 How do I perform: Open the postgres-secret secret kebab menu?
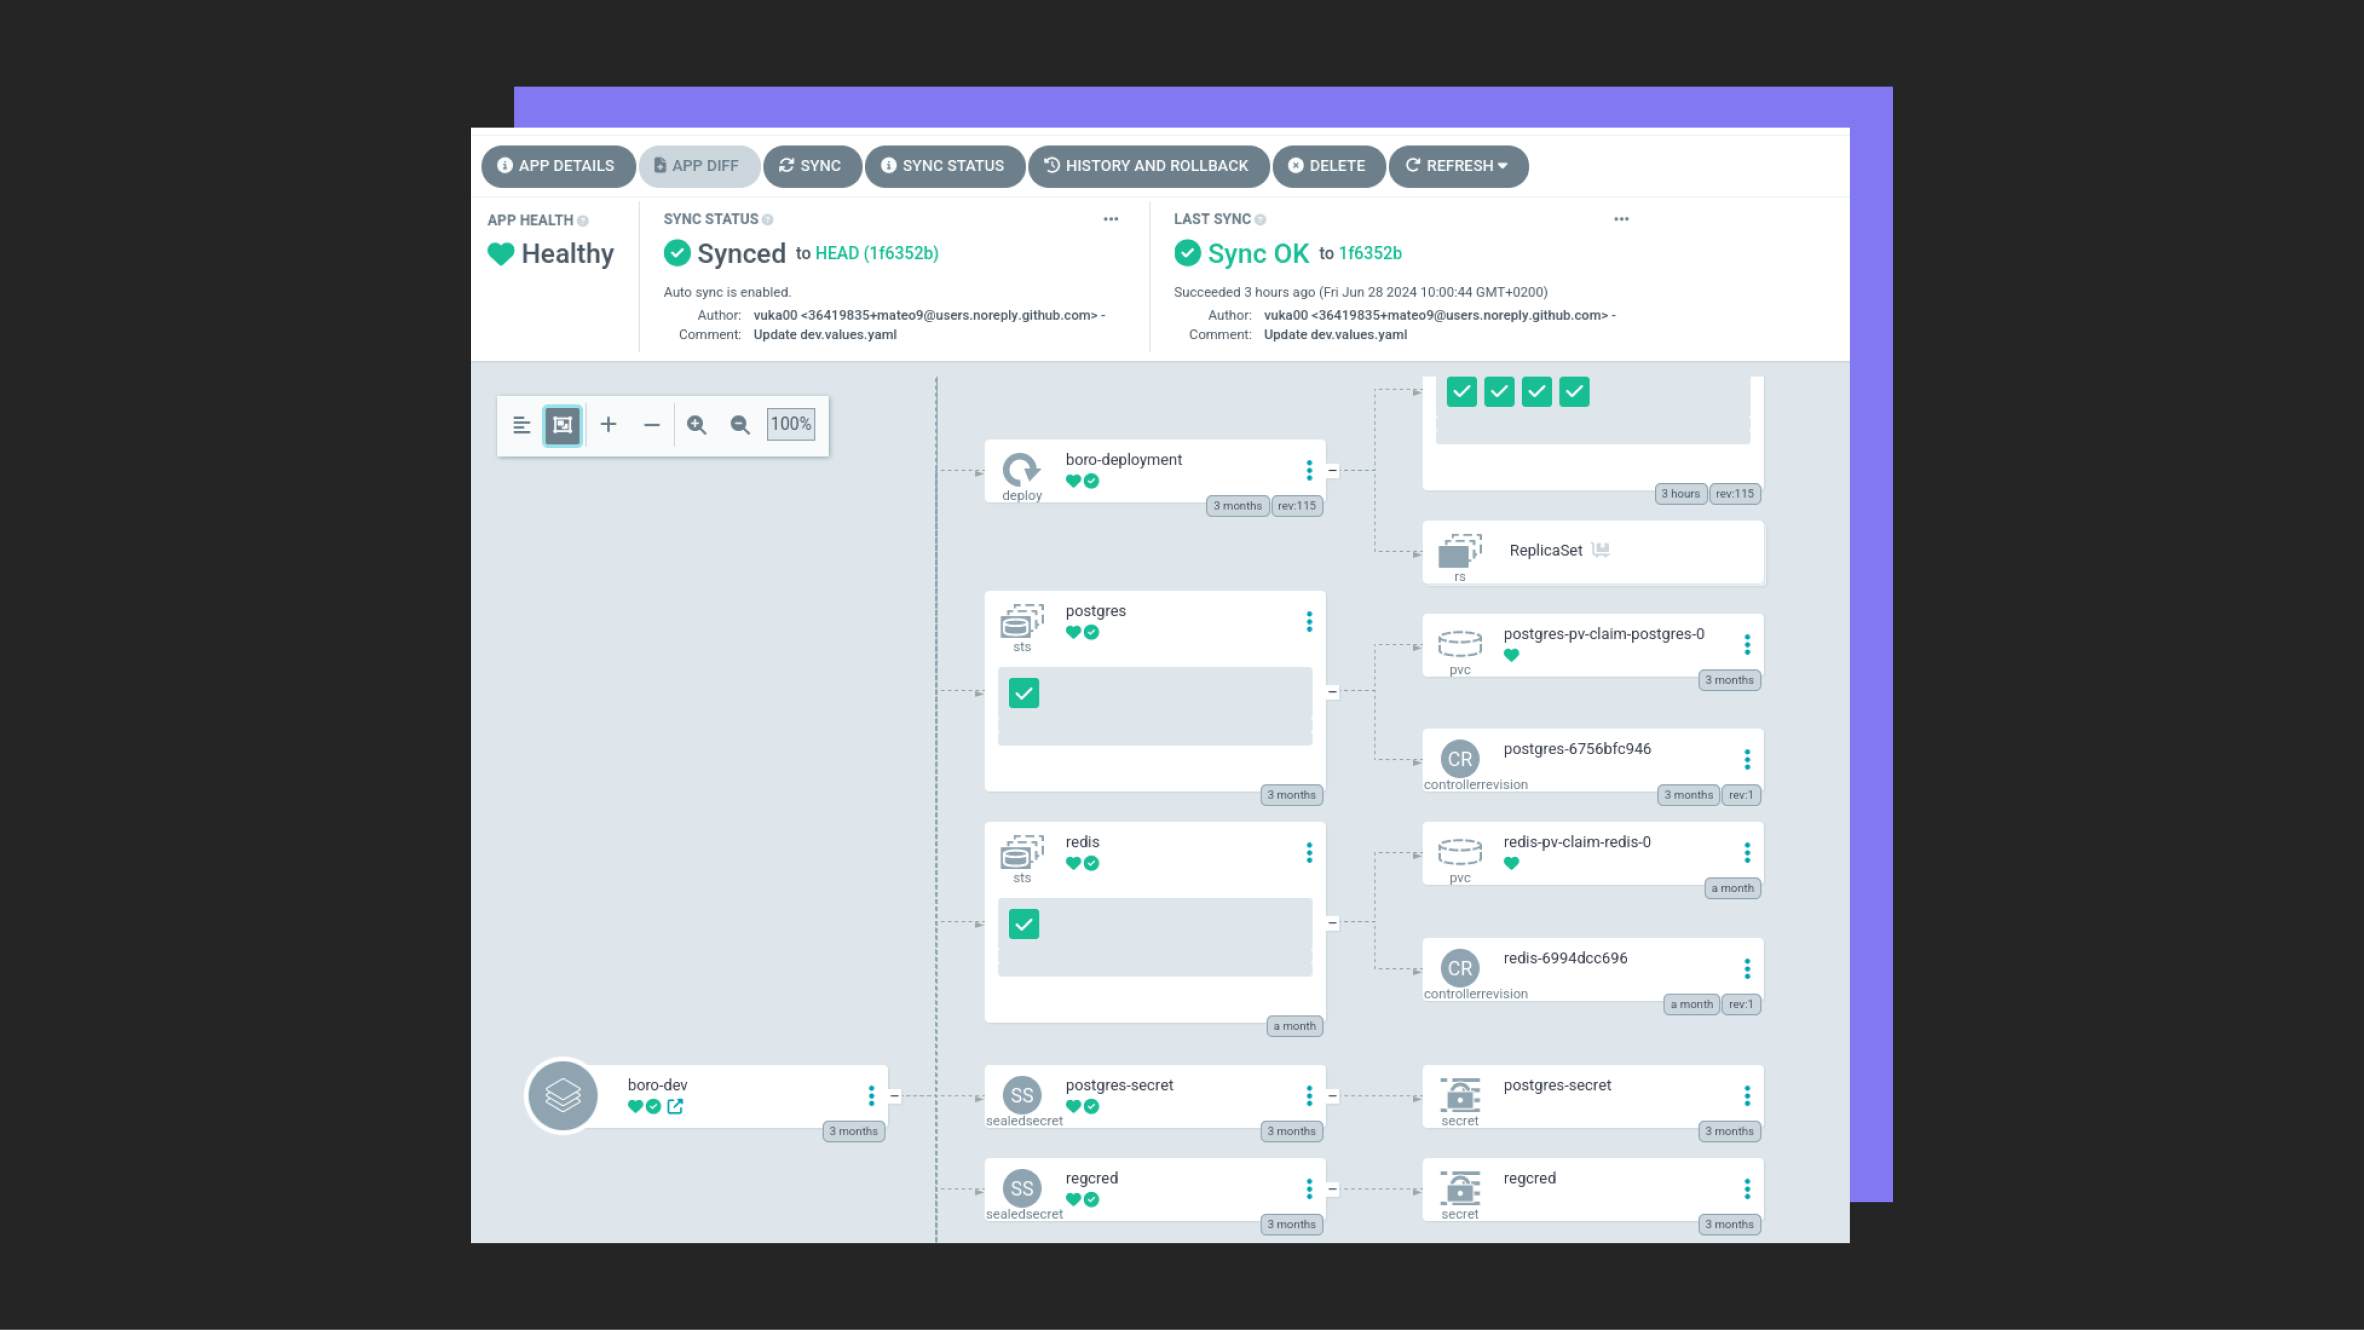coord(1747,1096)
